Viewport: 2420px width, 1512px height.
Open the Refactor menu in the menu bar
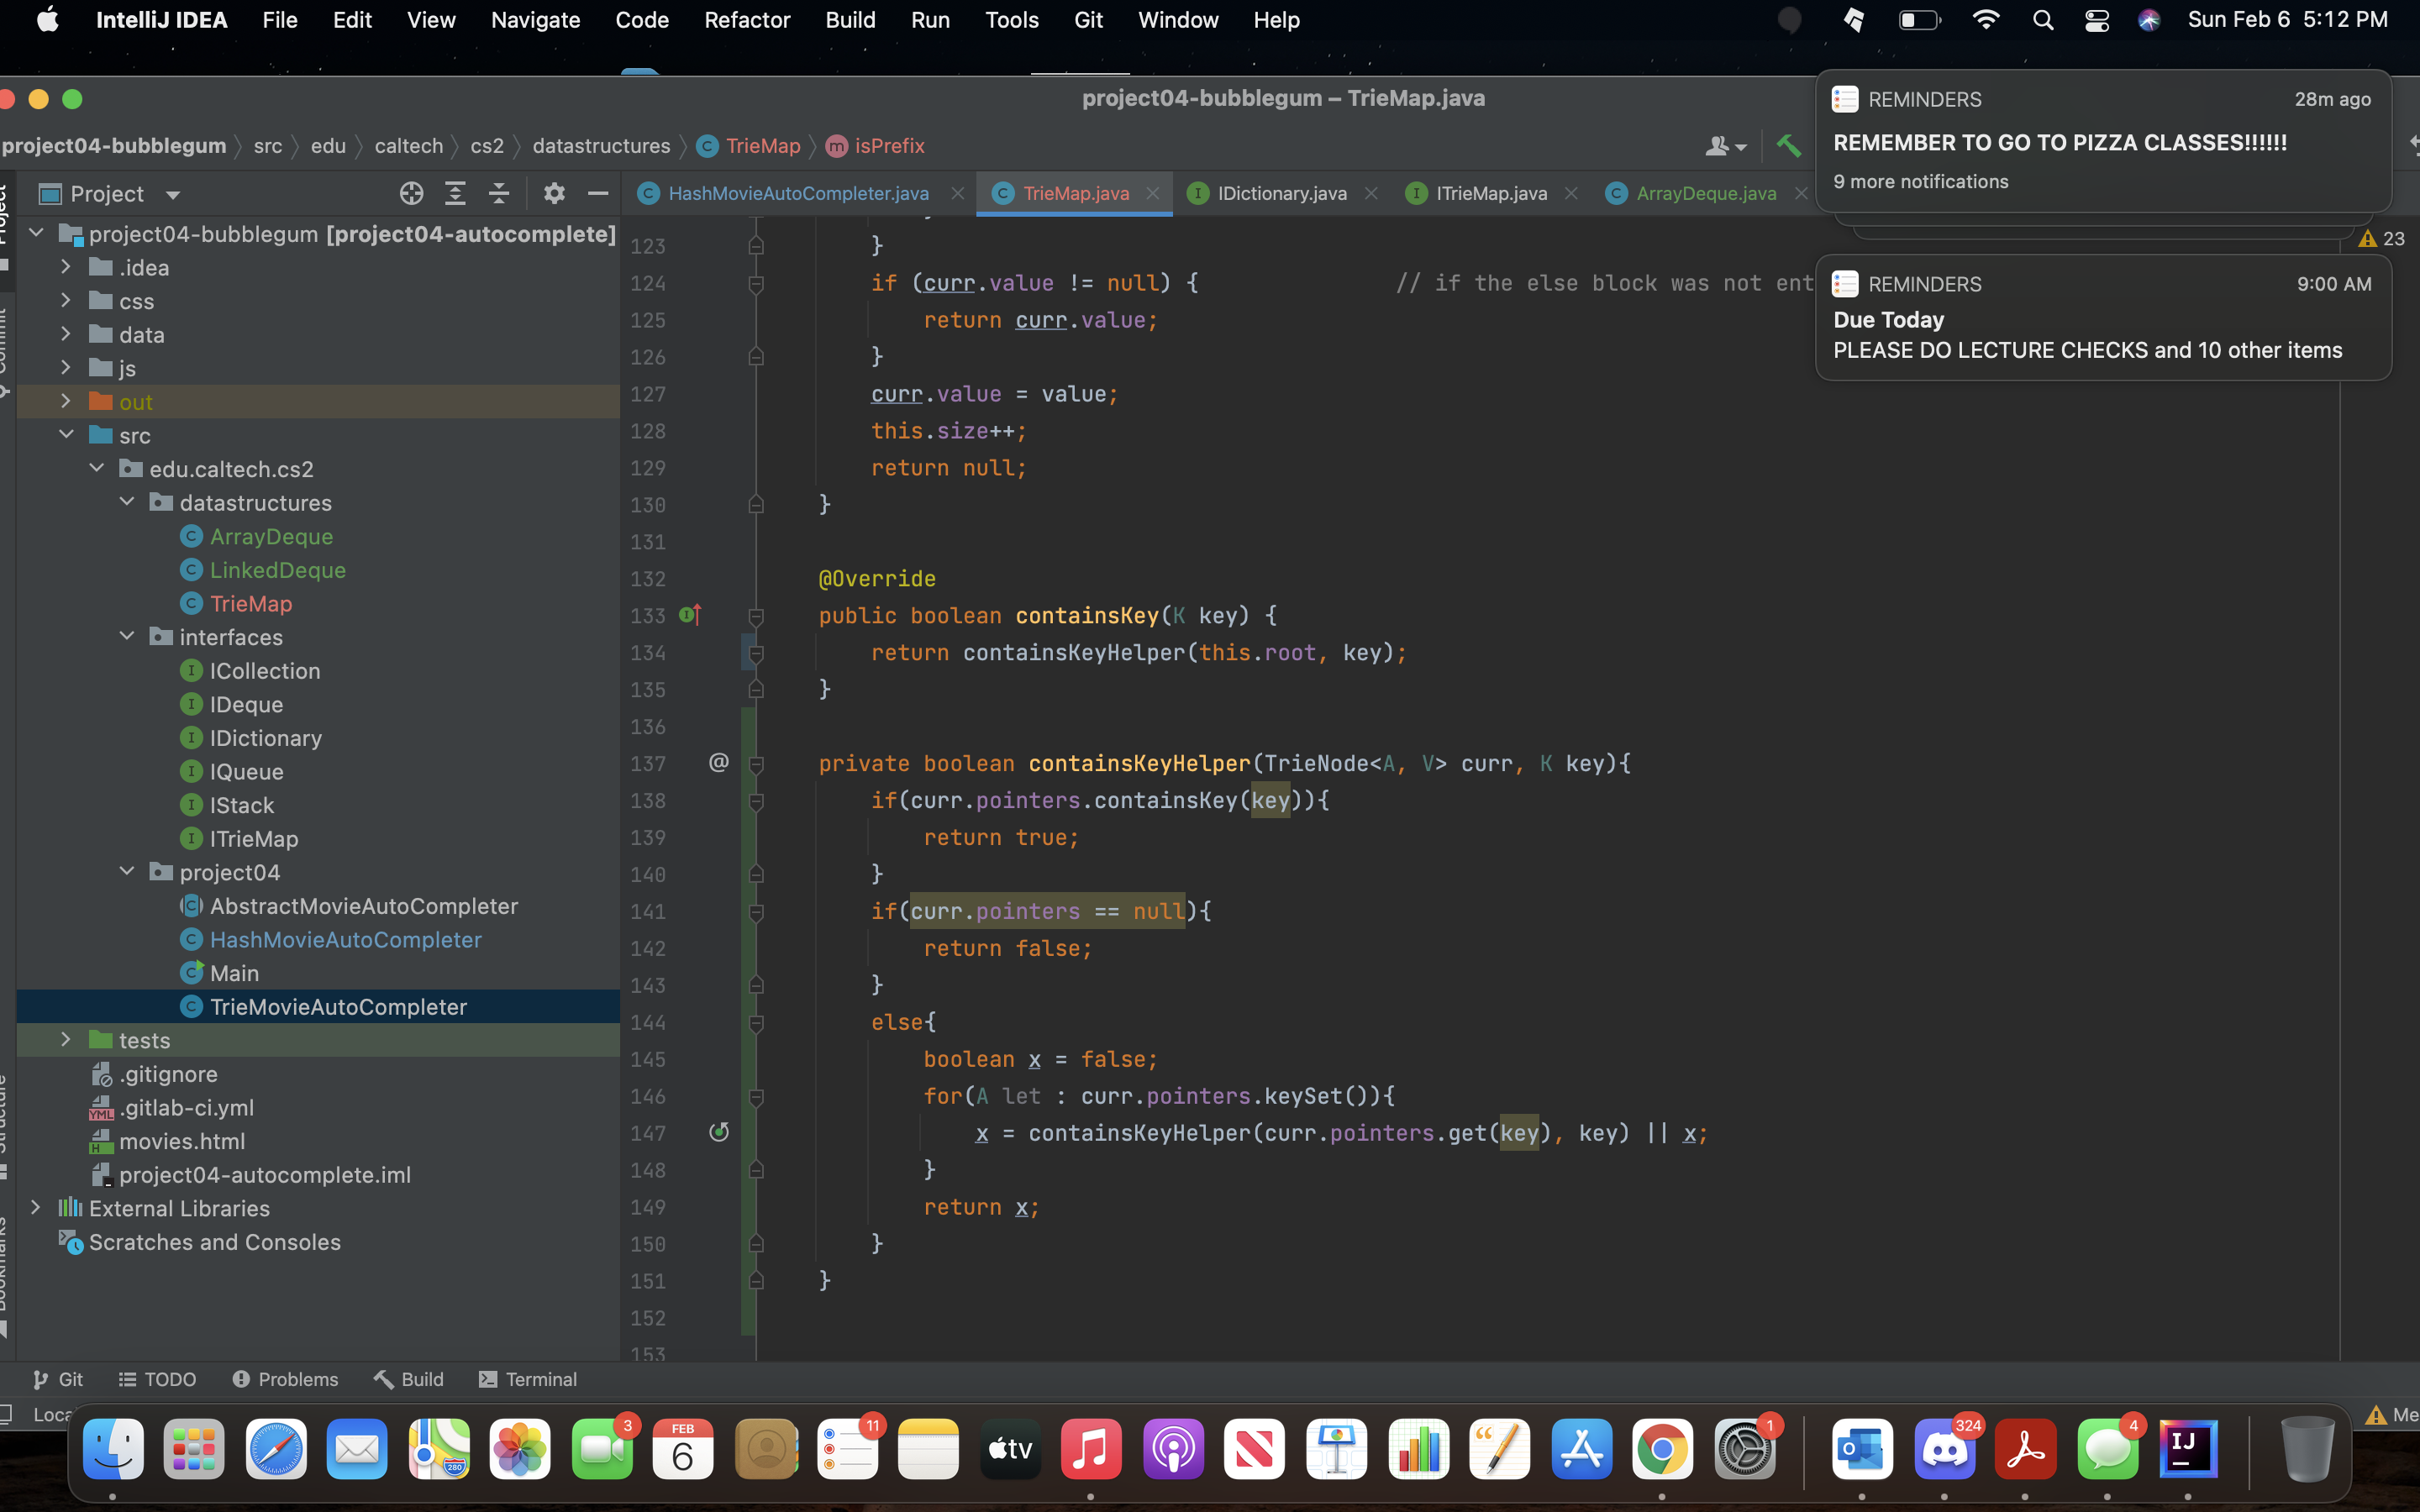[746, 20]
